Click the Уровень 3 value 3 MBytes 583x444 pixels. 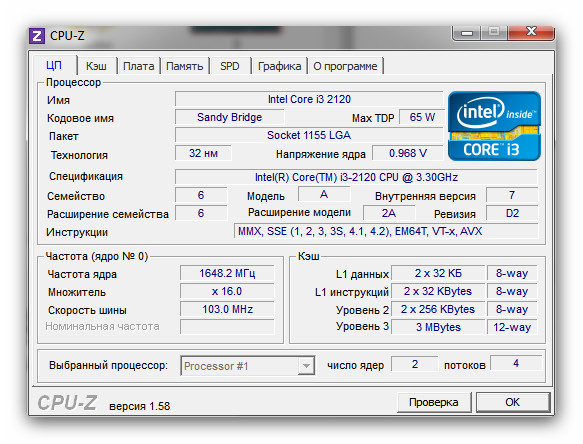pos(438,327)
